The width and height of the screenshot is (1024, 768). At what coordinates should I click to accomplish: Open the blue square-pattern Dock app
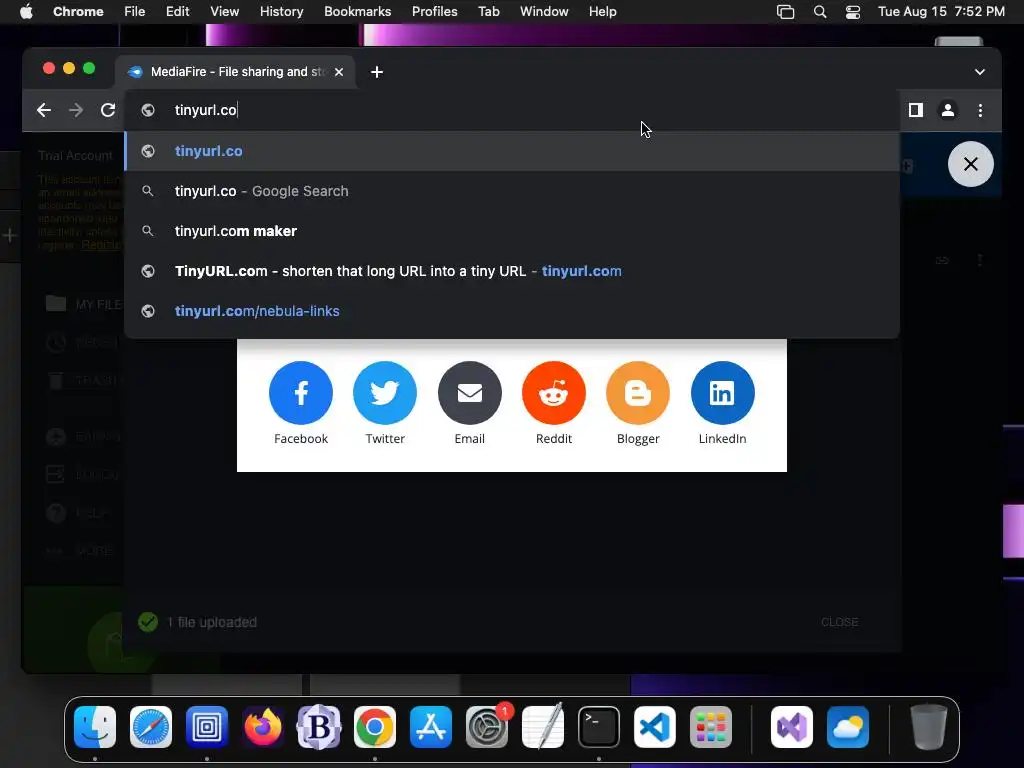click(x=207, y=727)
